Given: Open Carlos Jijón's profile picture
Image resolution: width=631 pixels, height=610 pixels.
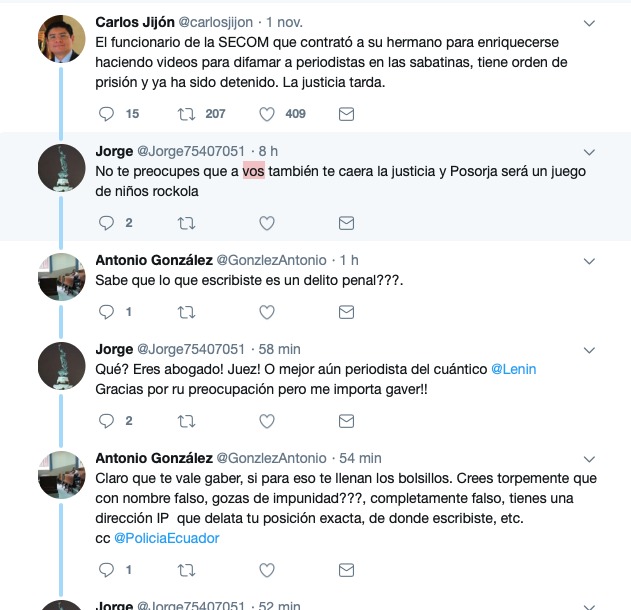Looking at the screenshot, I should (62, 39).
